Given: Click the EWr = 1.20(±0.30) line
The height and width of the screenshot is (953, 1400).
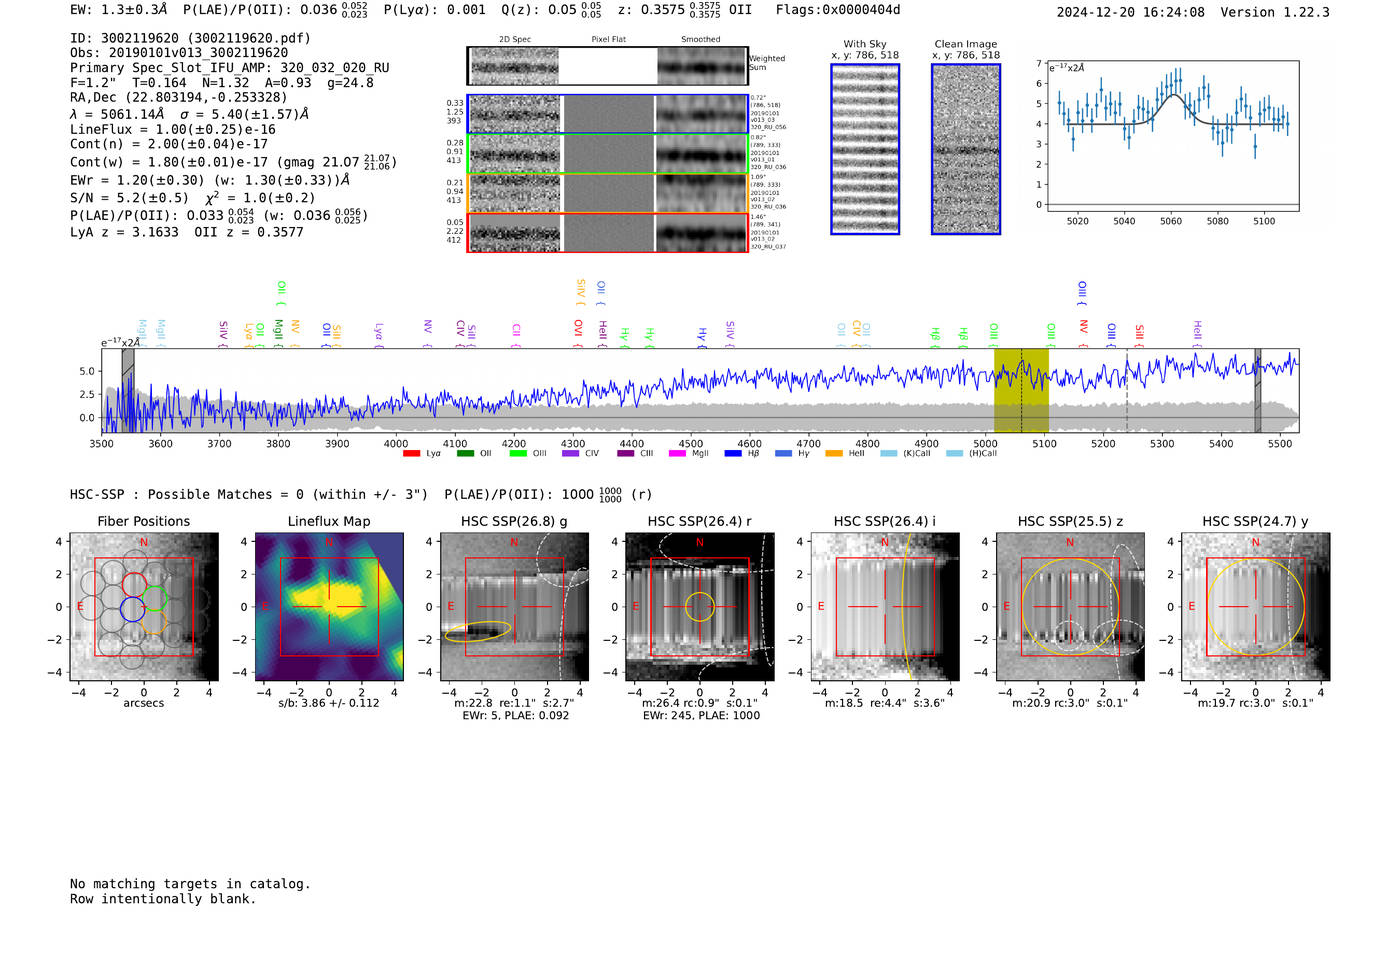Looking at the screenshot, I should point(210,180).
